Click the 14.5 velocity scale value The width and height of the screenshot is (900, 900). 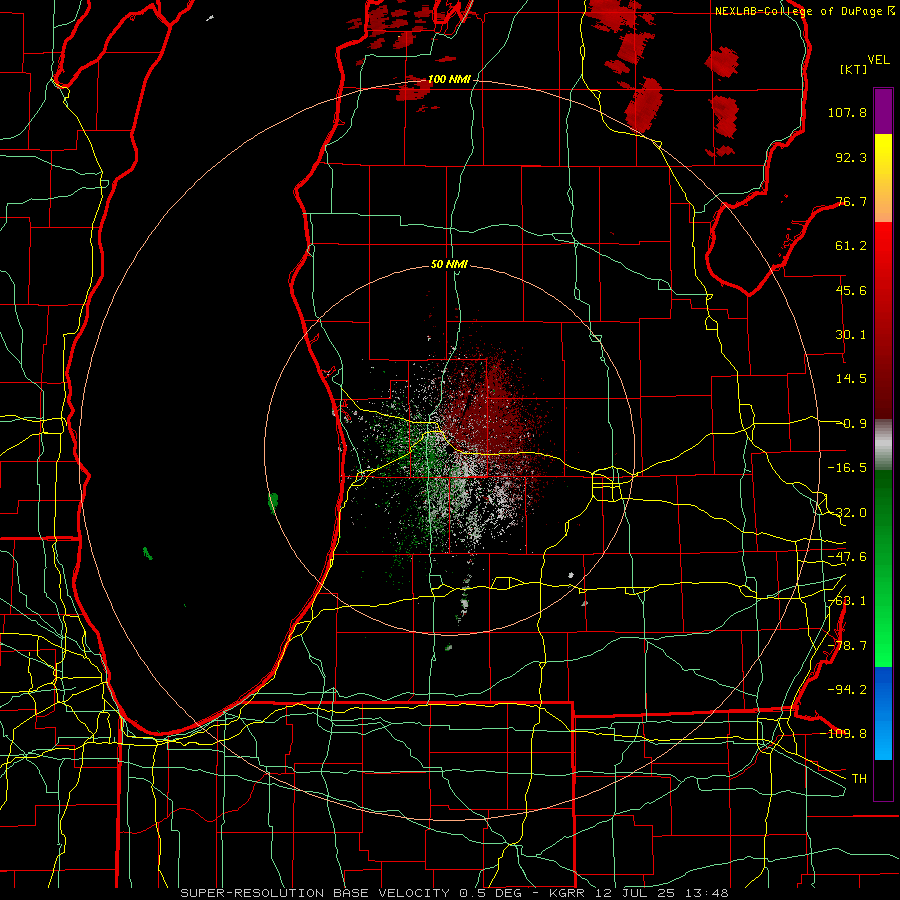coord(851,379)
